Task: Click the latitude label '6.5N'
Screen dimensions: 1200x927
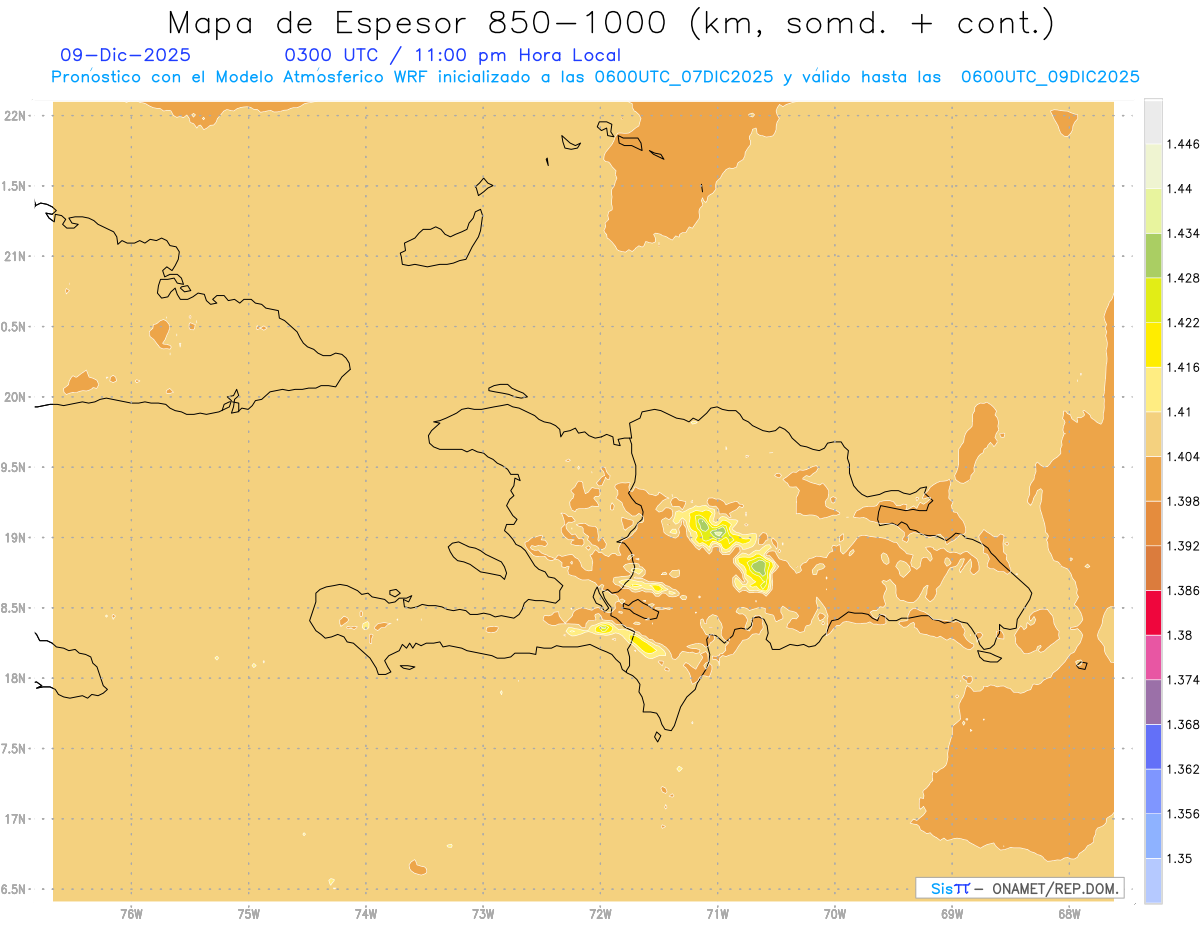Action: pos(14,889)
